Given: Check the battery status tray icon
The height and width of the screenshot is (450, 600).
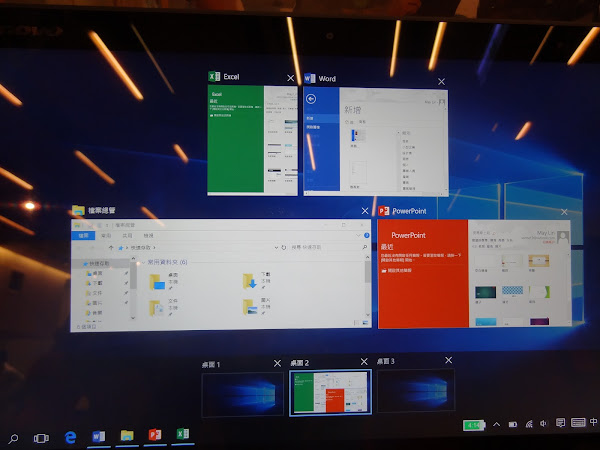Looking at the screenshot, I should [x=513, y=424].
